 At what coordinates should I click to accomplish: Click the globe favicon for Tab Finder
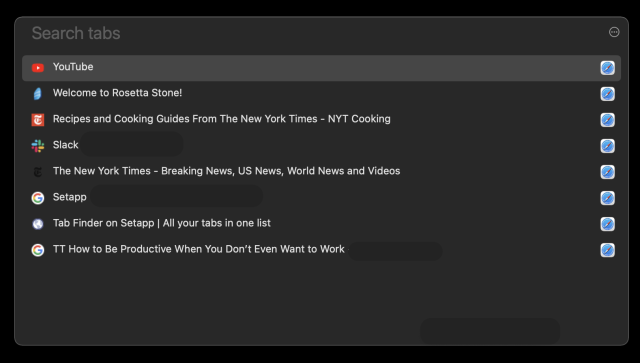(38, 224)
